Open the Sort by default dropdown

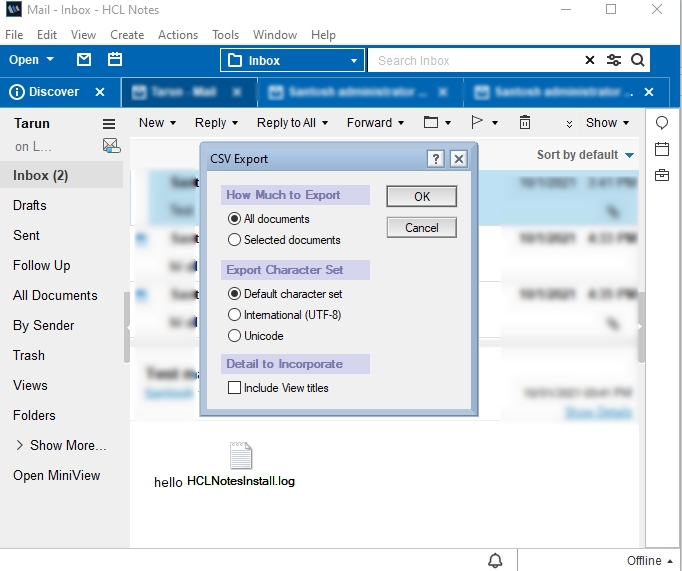click(585, 155)
